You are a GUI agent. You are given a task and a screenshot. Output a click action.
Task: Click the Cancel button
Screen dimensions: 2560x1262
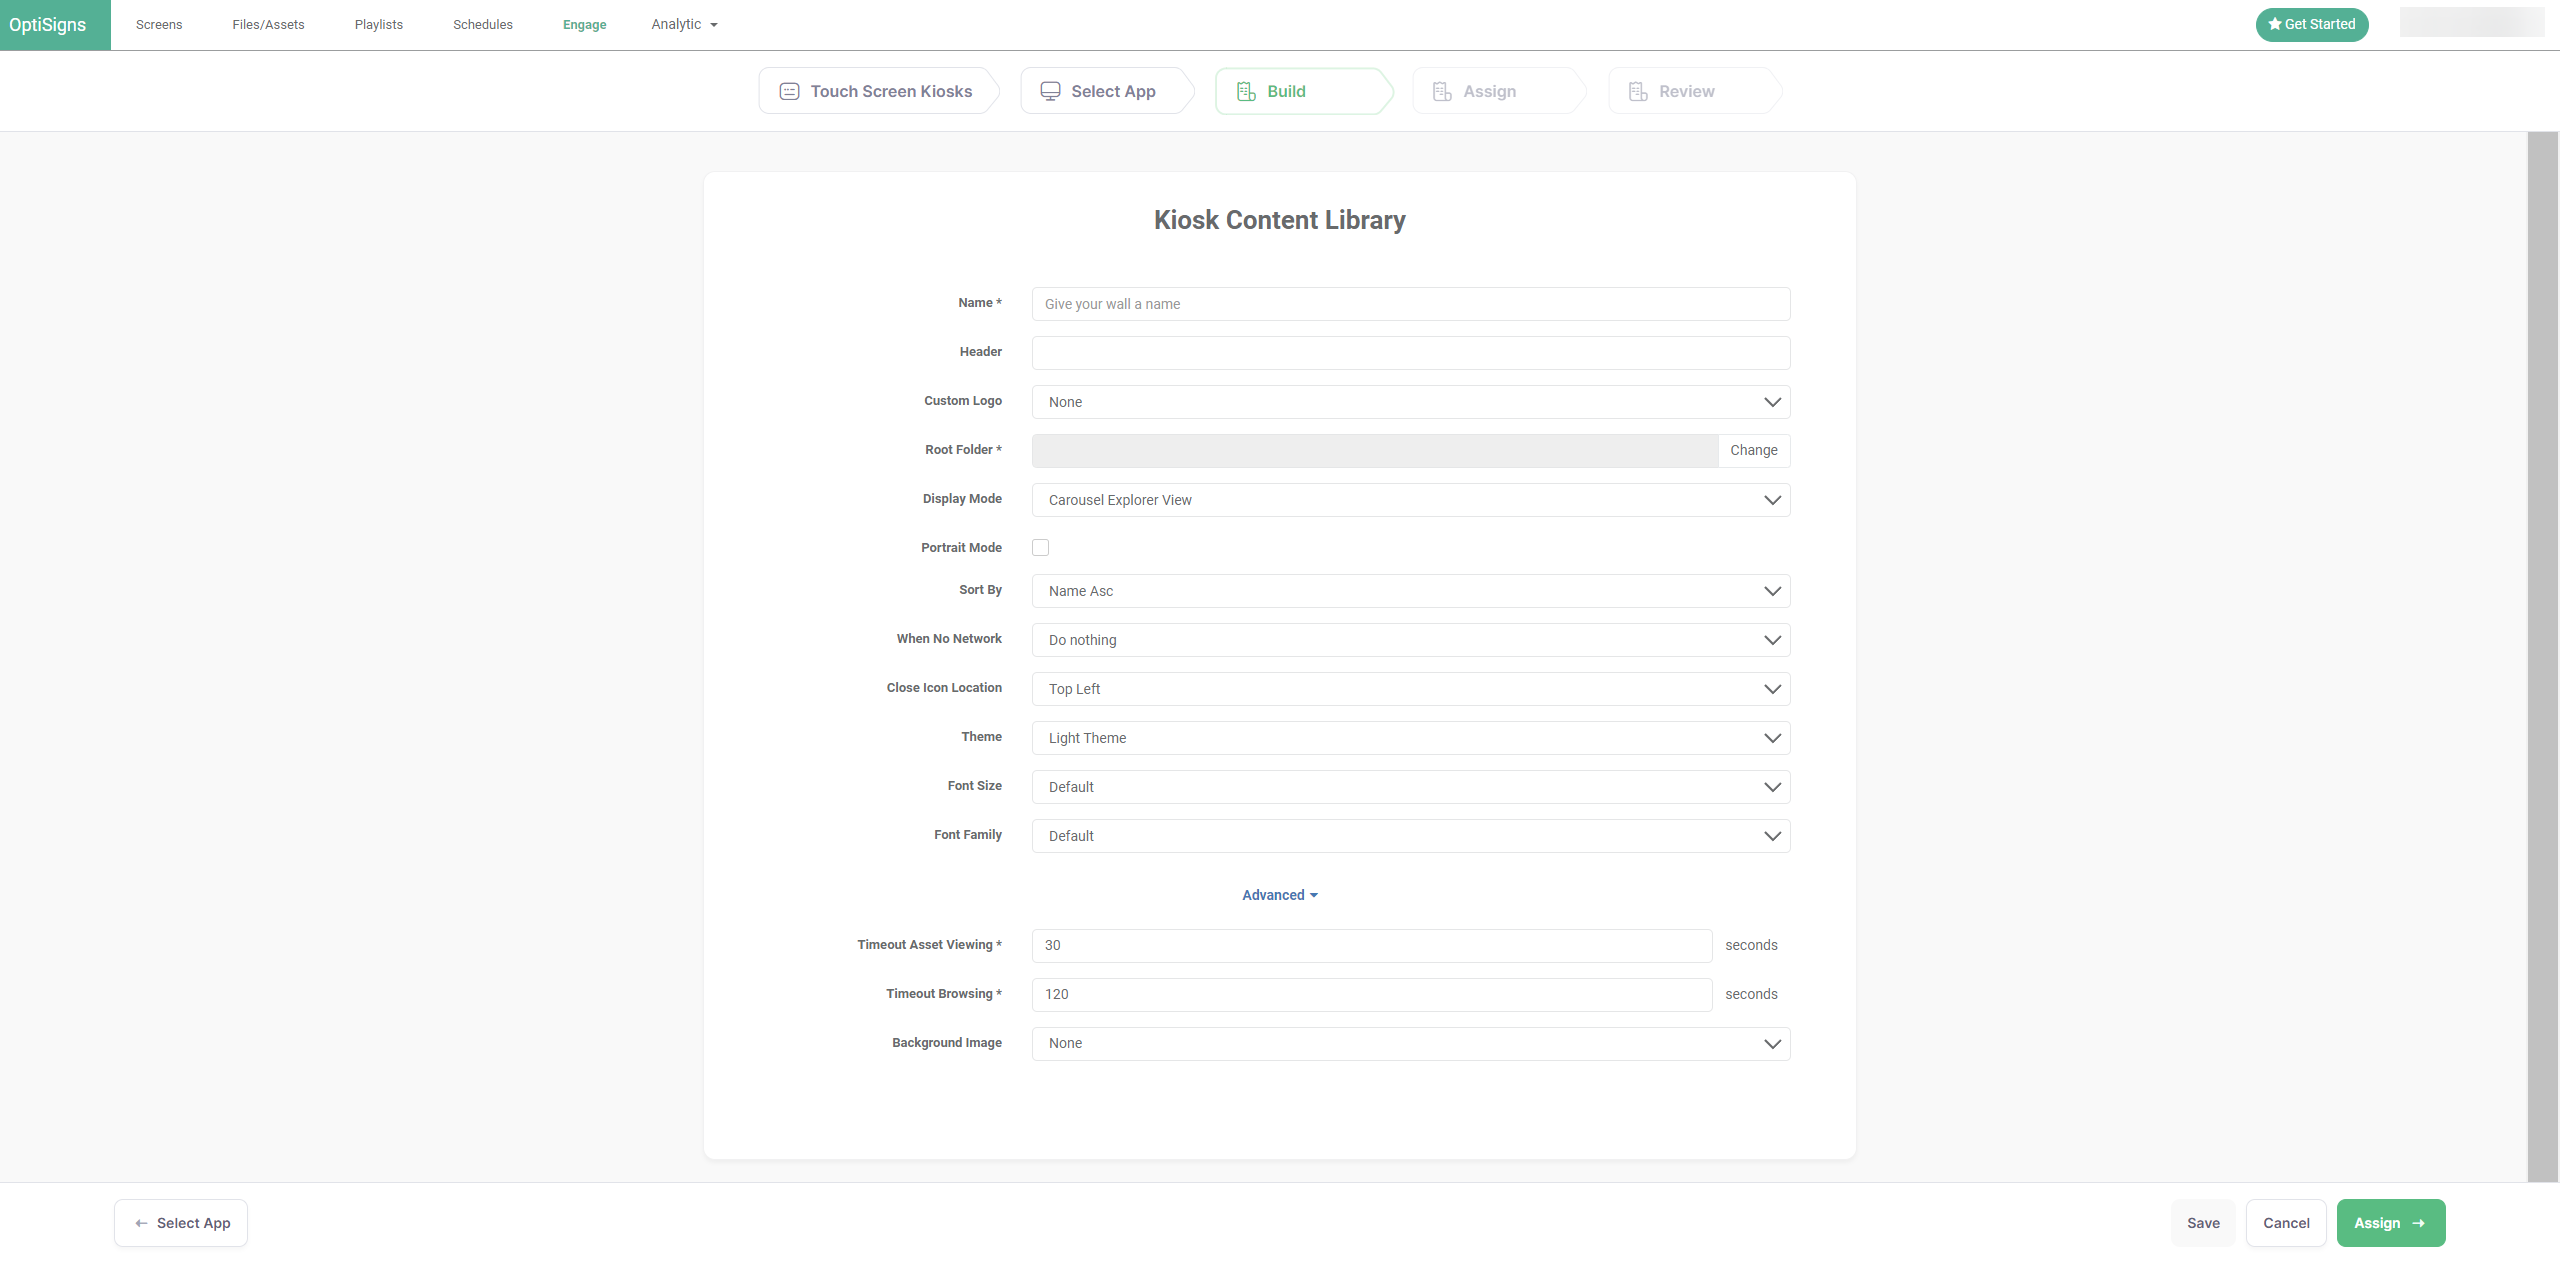[2286, 1223]
